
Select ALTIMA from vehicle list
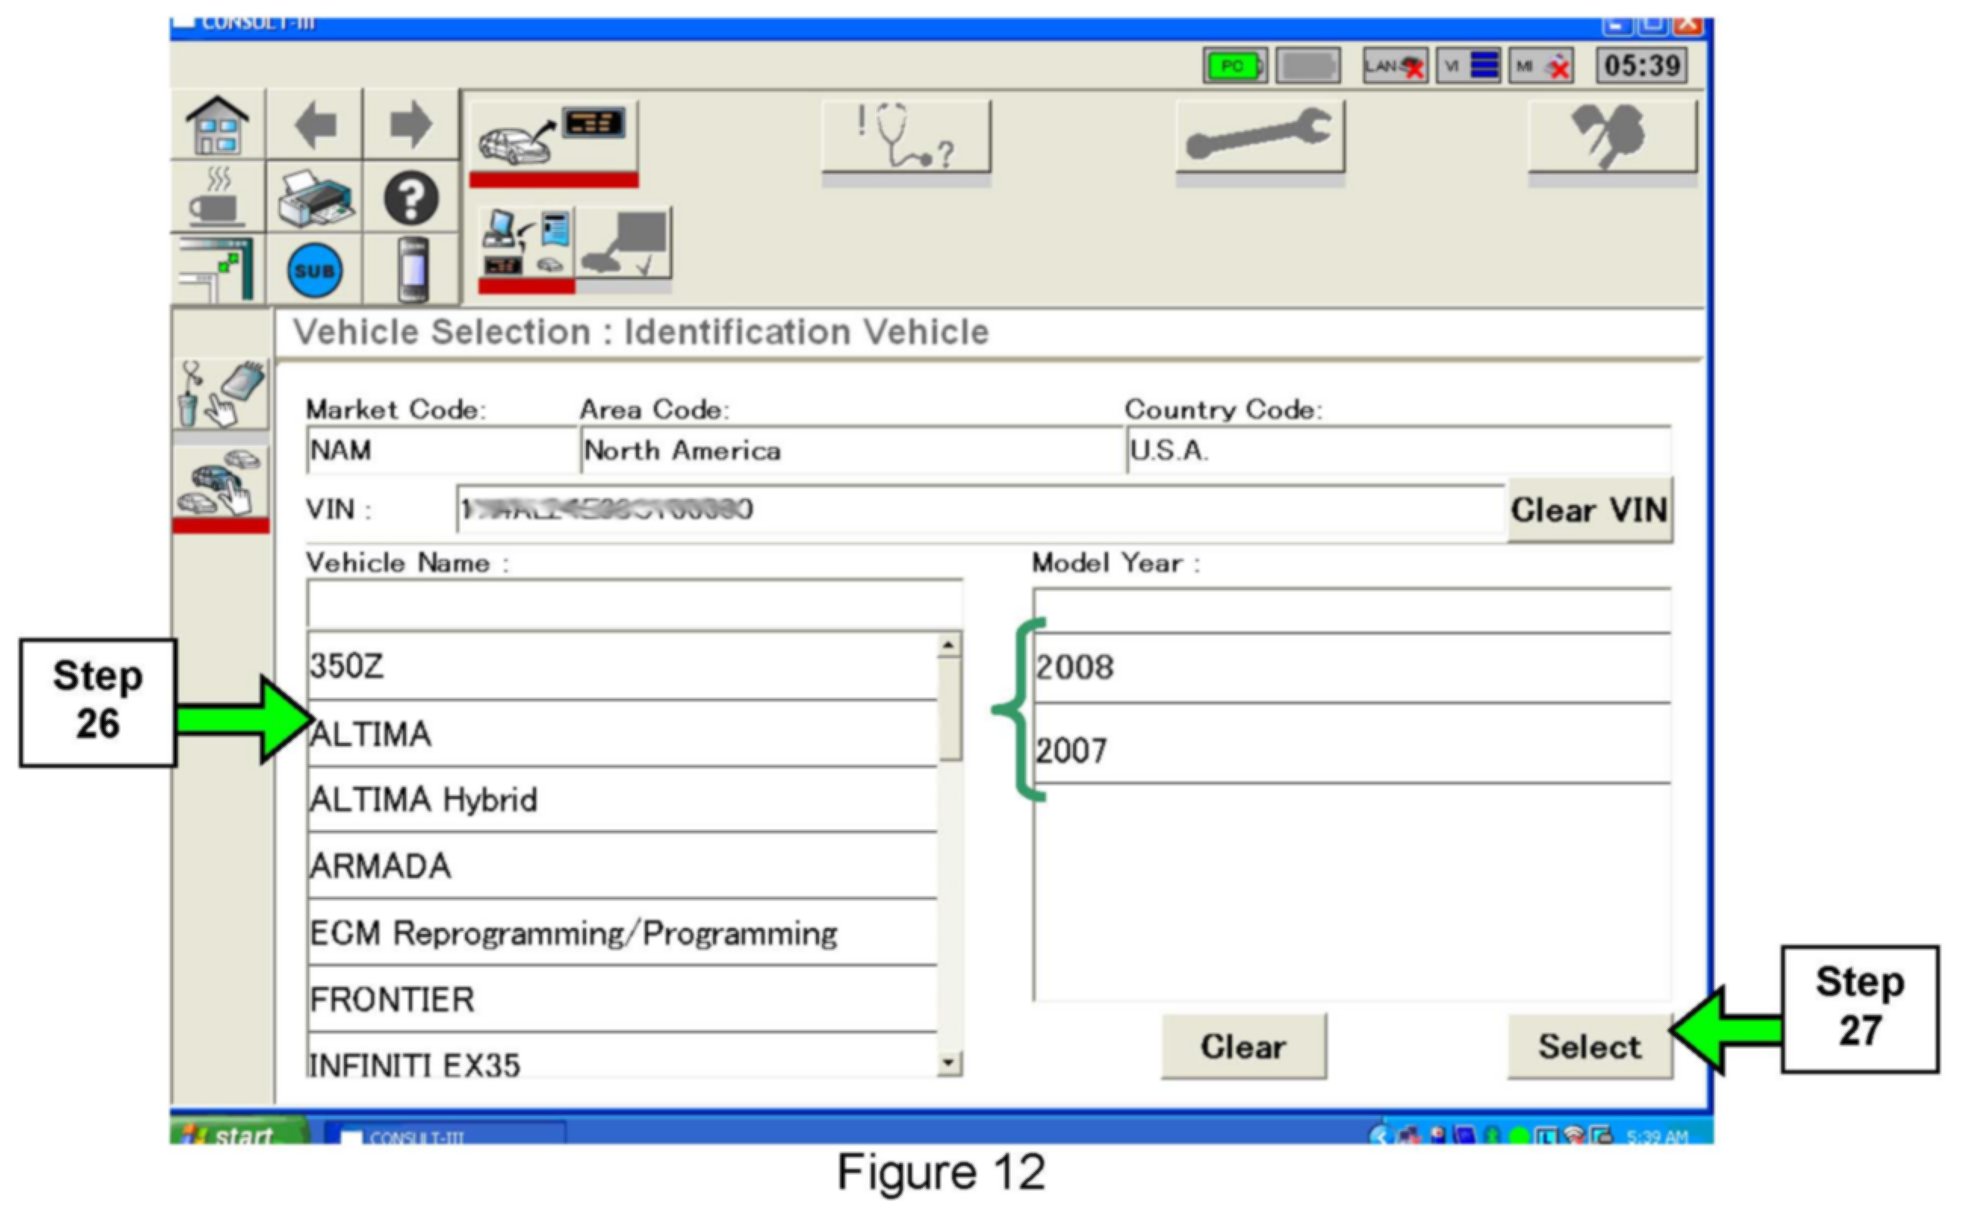click(620, 734)
